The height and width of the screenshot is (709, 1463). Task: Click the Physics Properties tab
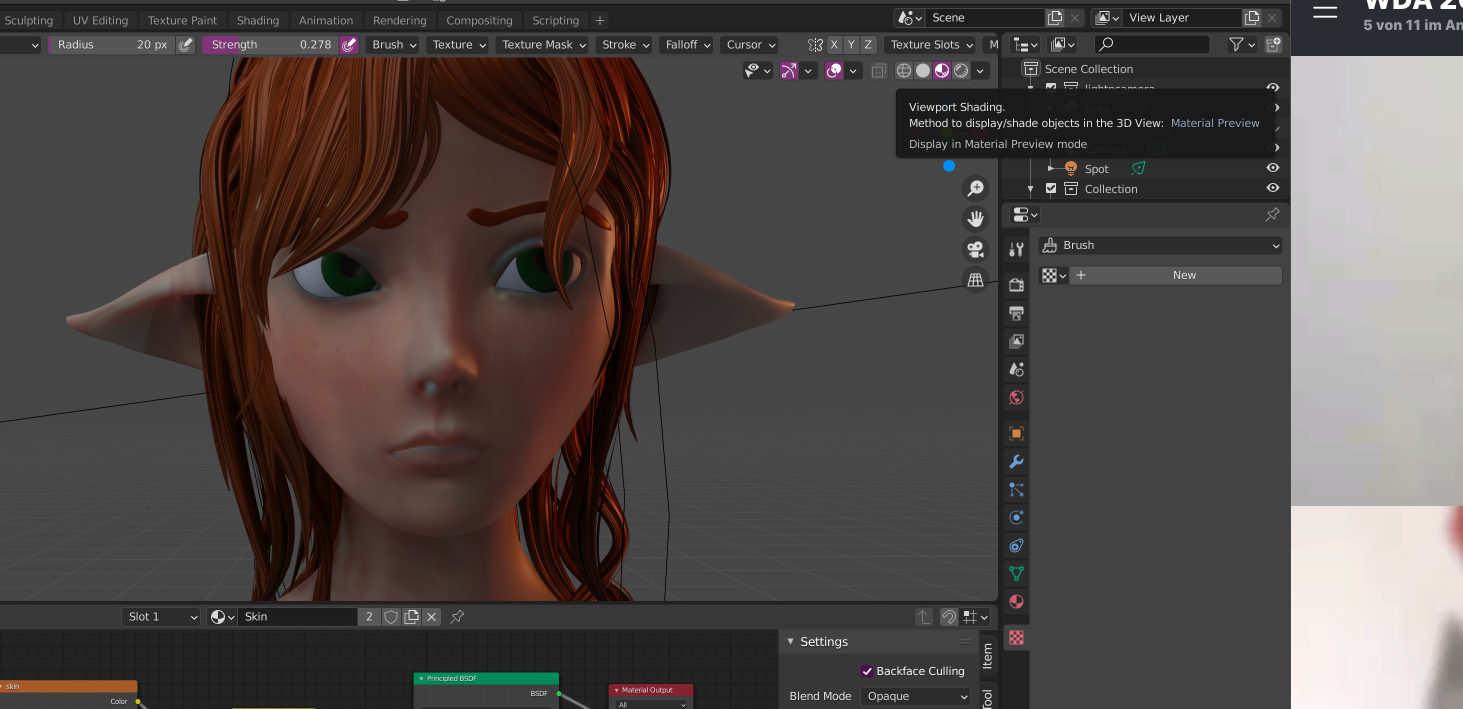pos(1016,517)
